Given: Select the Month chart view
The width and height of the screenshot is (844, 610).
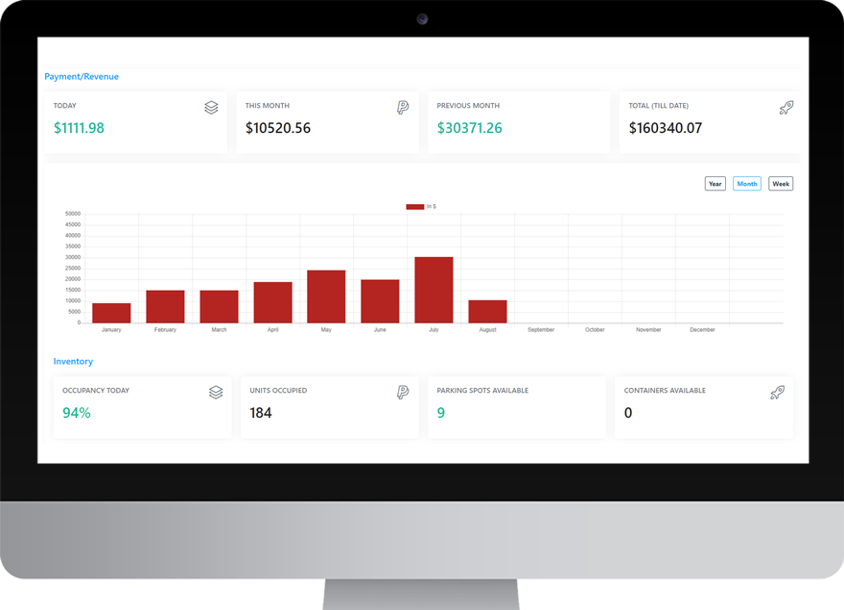Looking at the screenshot, I should coord(747,184).
